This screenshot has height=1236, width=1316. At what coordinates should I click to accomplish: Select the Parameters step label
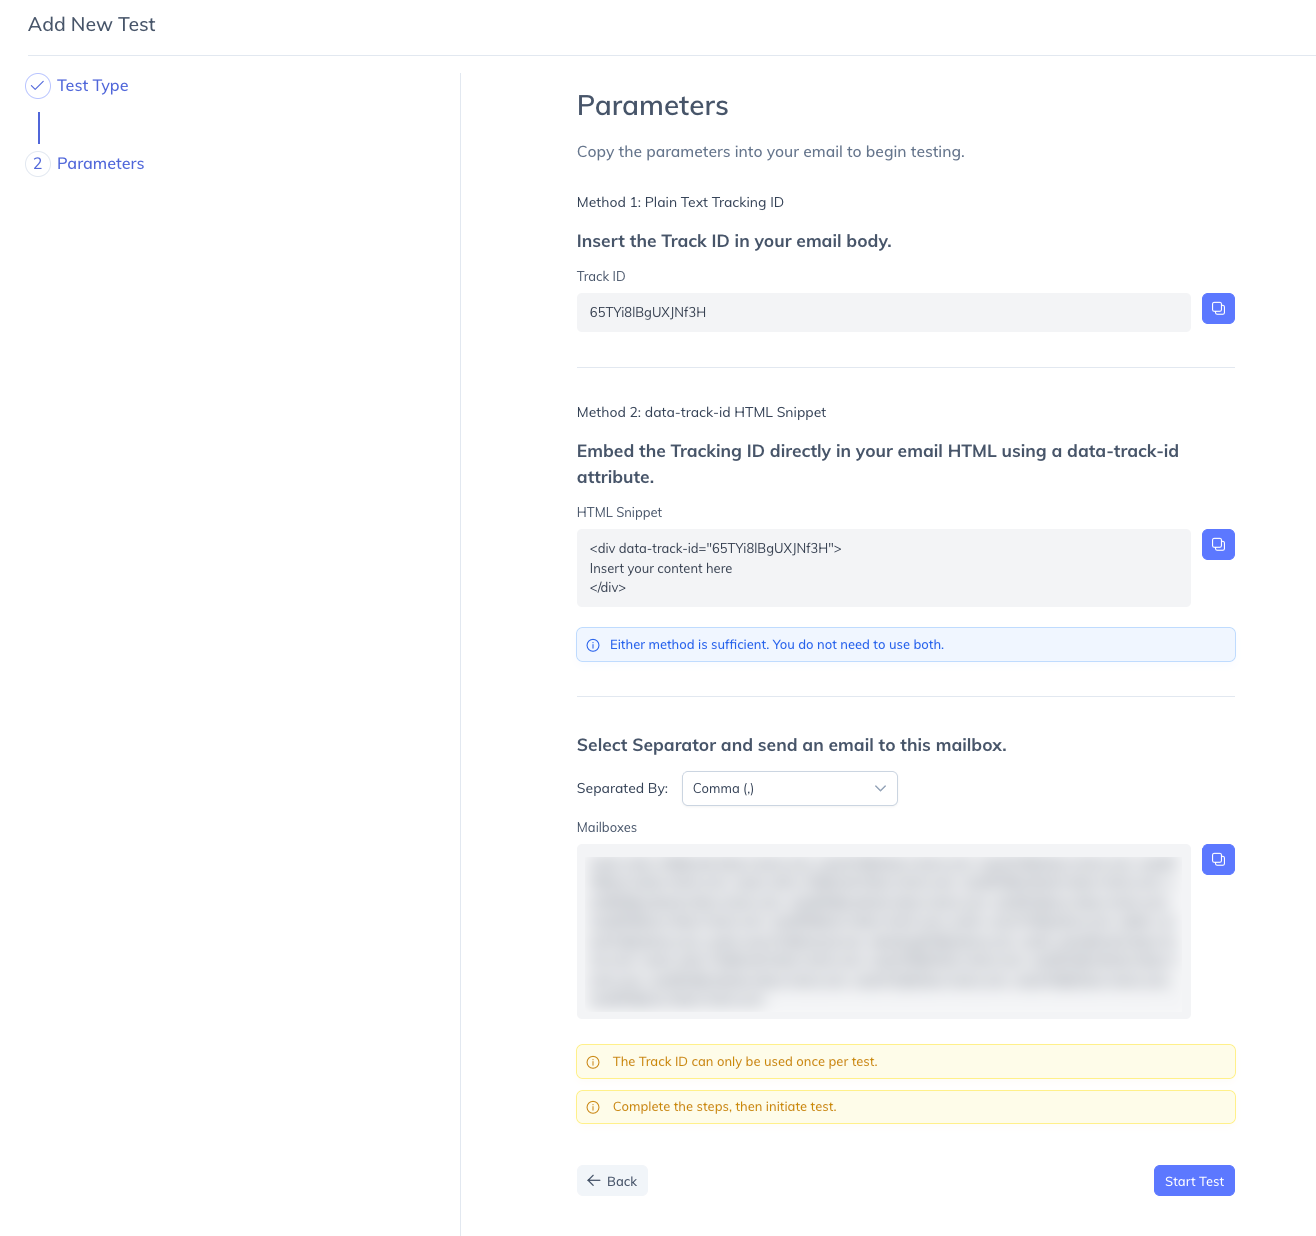click(101, 164)
